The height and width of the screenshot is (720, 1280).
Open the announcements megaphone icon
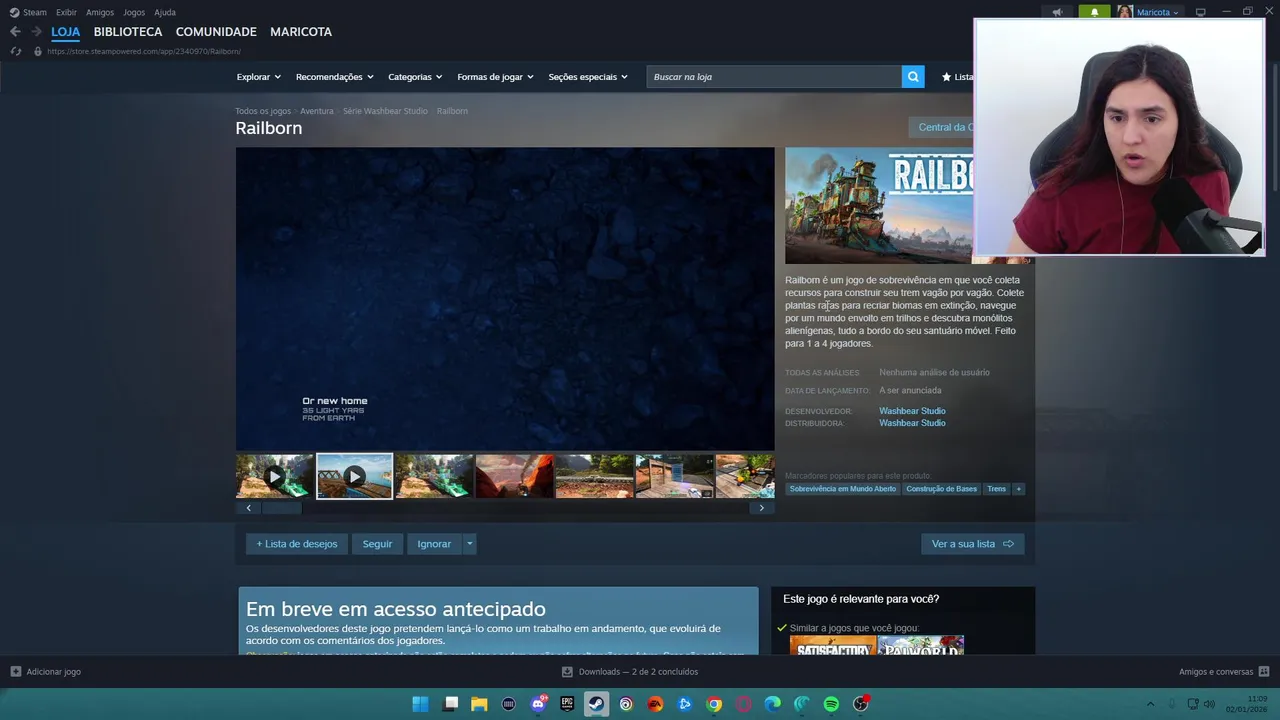pos(1057,12)
